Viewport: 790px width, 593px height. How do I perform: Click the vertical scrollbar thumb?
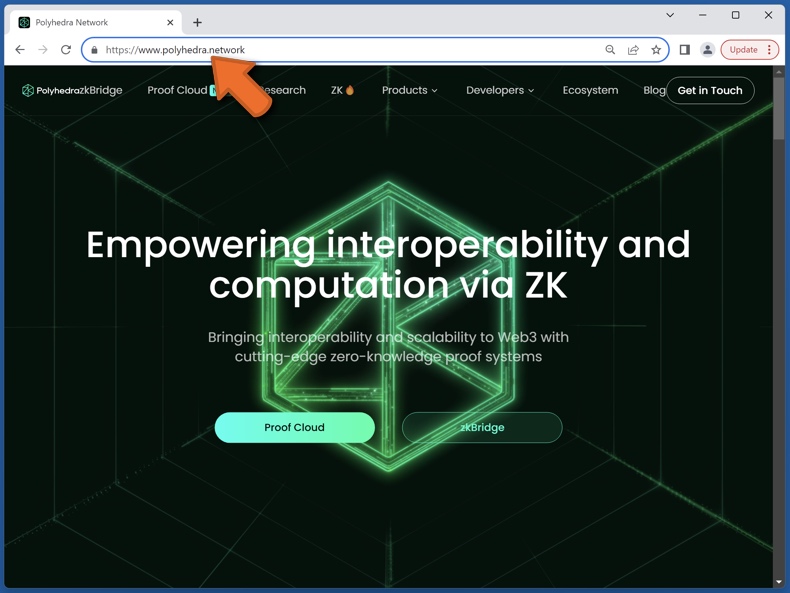[x=779, y=108]
